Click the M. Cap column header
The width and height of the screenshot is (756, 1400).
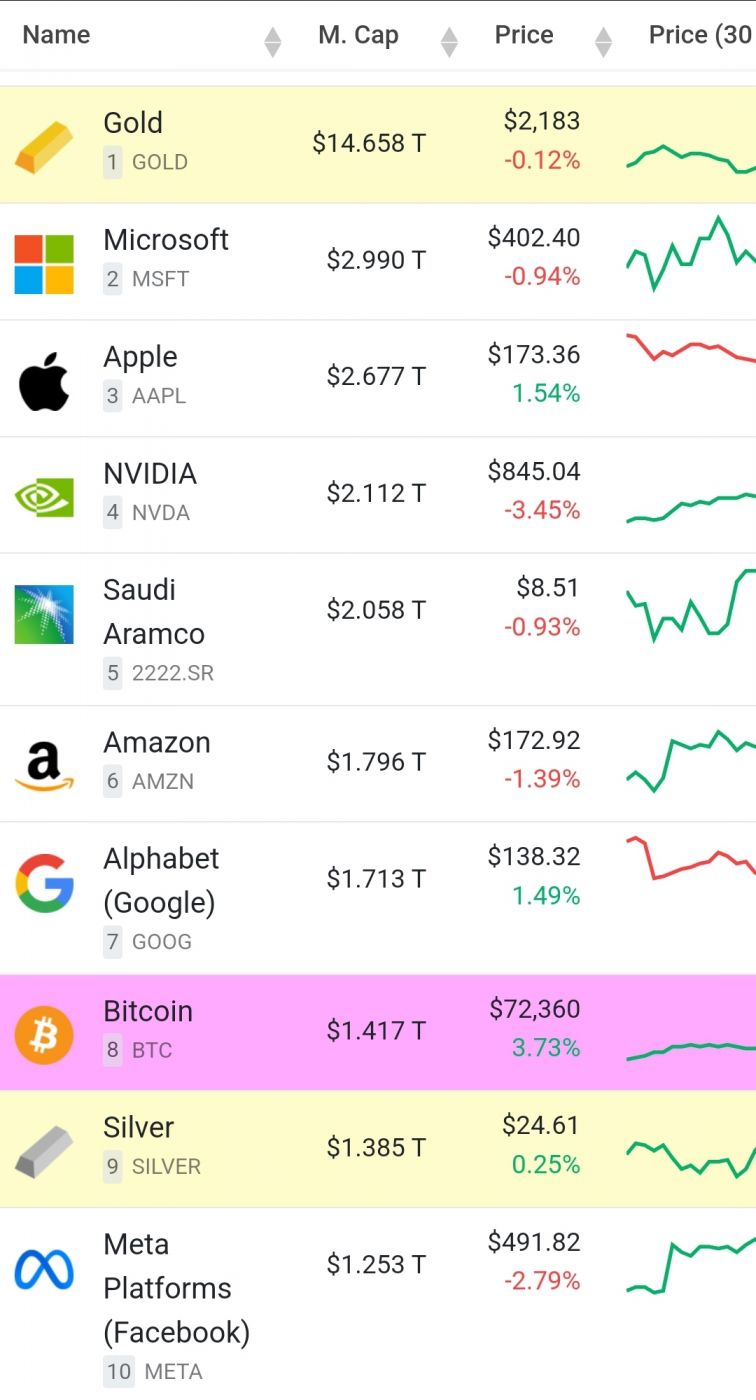358,35
